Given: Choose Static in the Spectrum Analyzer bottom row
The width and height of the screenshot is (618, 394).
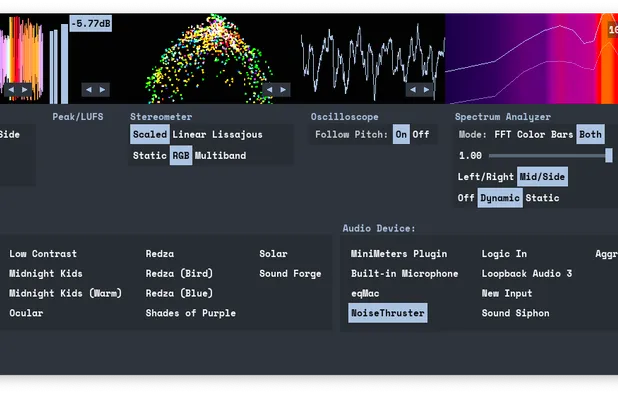Looking at the screenshot, I should [542, 198].
